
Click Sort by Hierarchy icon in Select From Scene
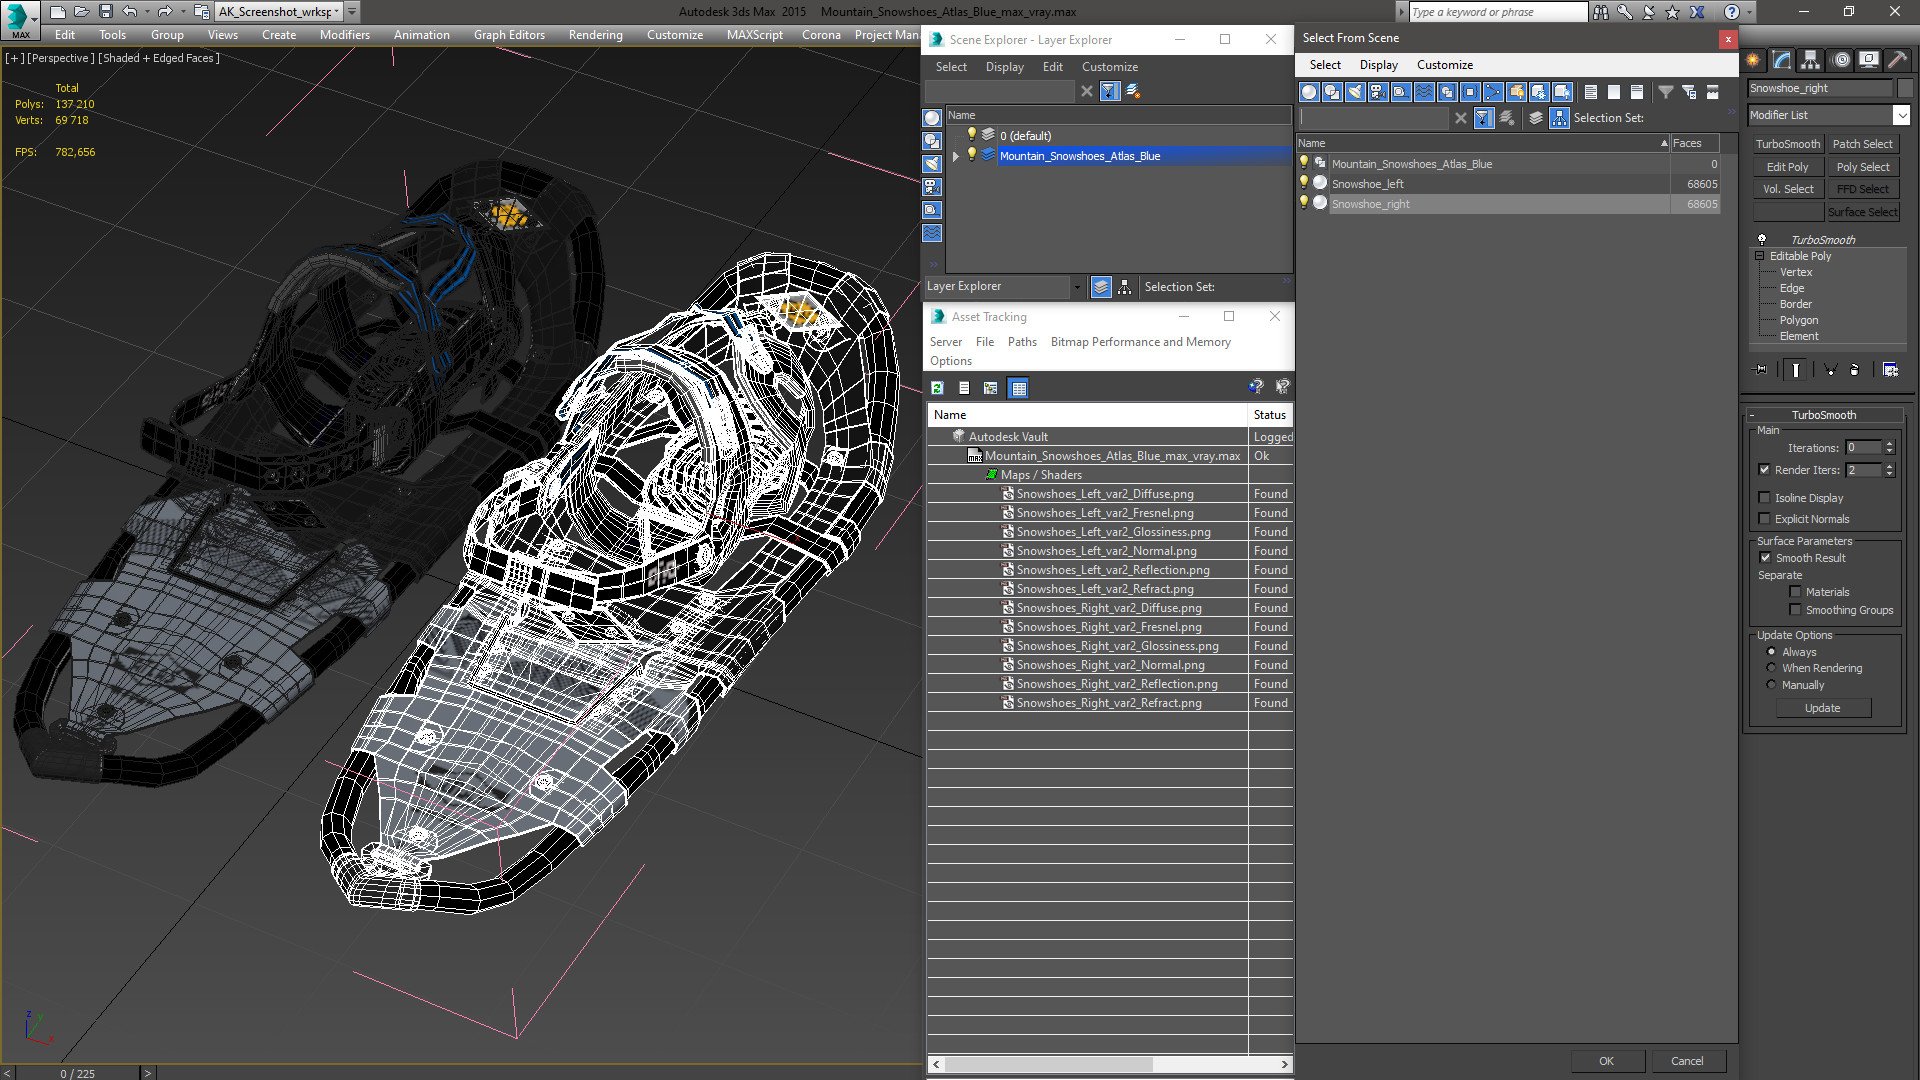pyautogui.click(x=1560, y=118)
